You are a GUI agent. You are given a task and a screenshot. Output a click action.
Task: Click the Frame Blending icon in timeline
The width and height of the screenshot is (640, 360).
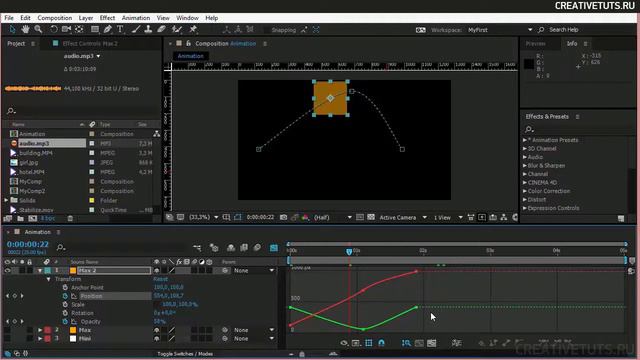[244, 248]
